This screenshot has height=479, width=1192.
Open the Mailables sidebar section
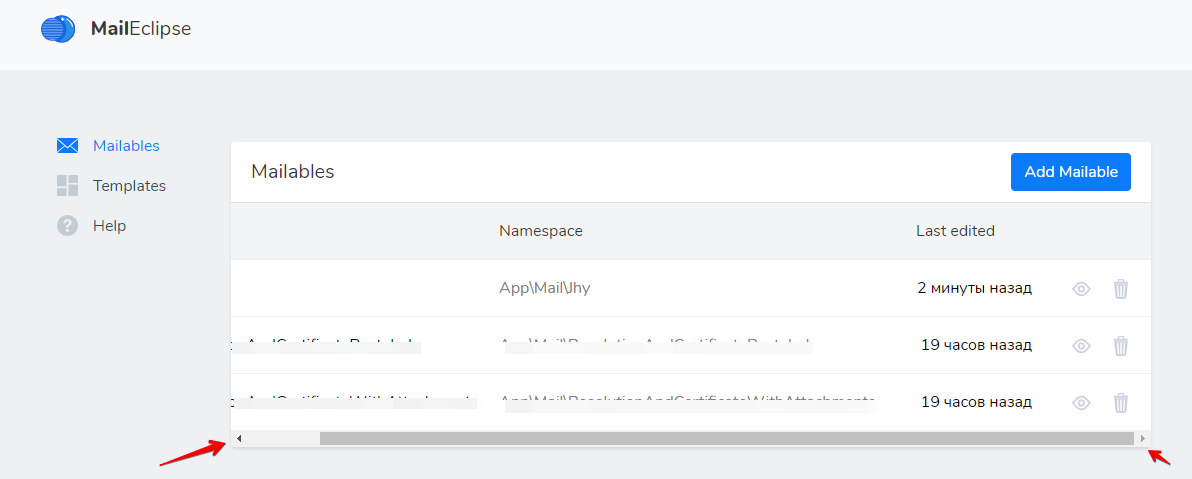pyautogui.click(x=126, y=146)
